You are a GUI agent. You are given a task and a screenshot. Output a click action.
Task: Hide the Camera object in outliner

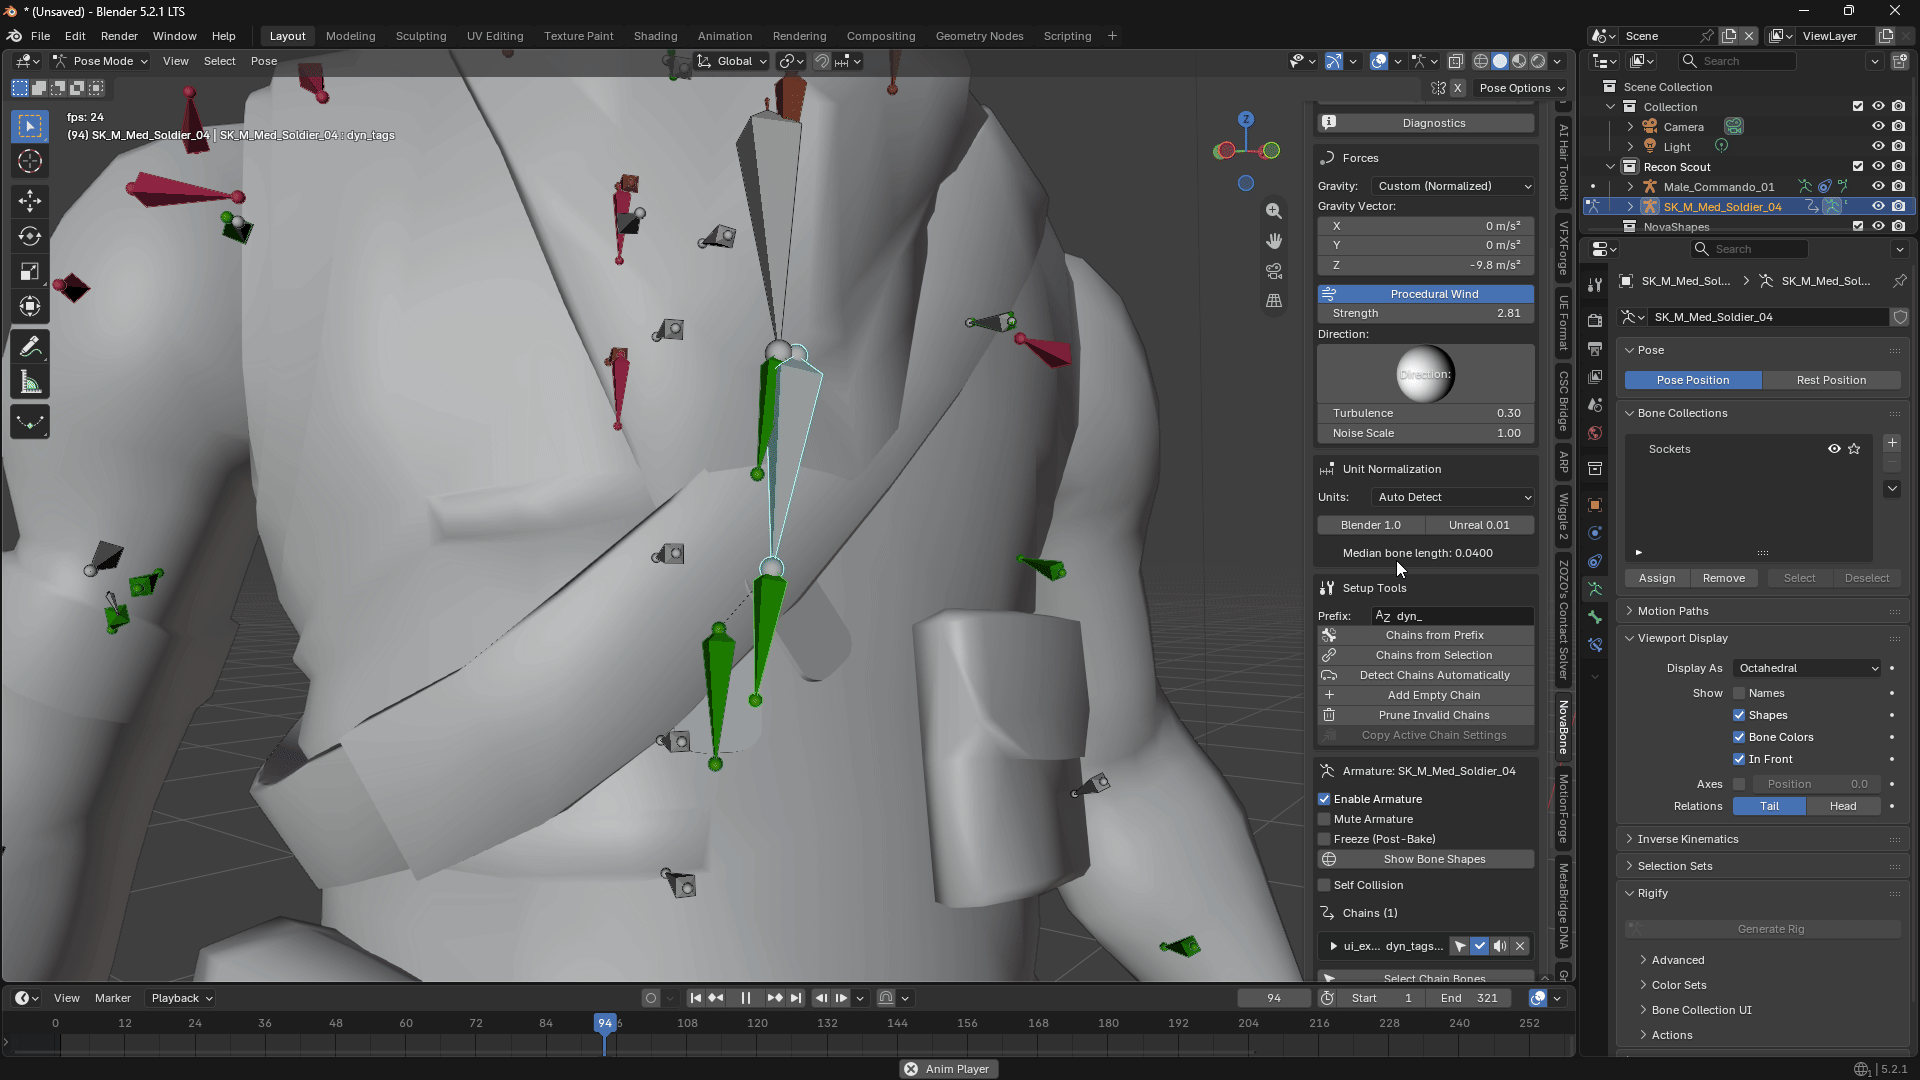click(1878, 127)
